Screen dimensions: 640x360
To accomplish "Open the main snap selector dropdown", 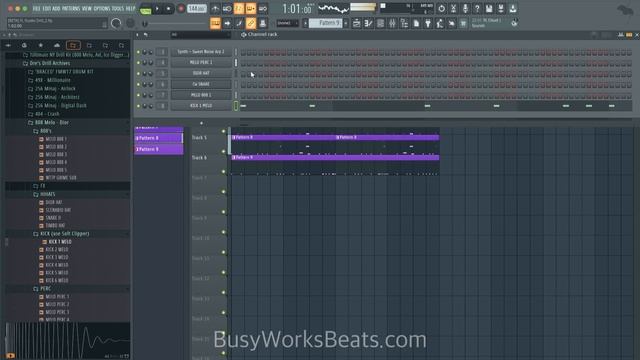I will [x=287, y=23].
